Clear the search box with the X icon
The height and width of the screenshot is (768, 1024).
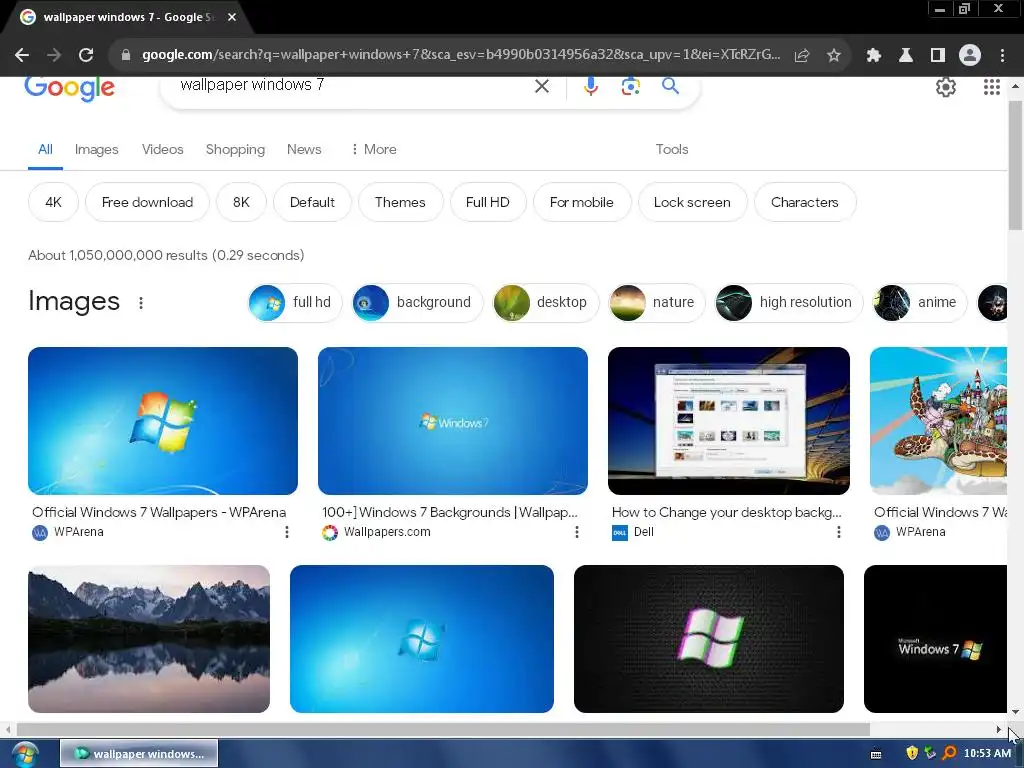(541, 86)
